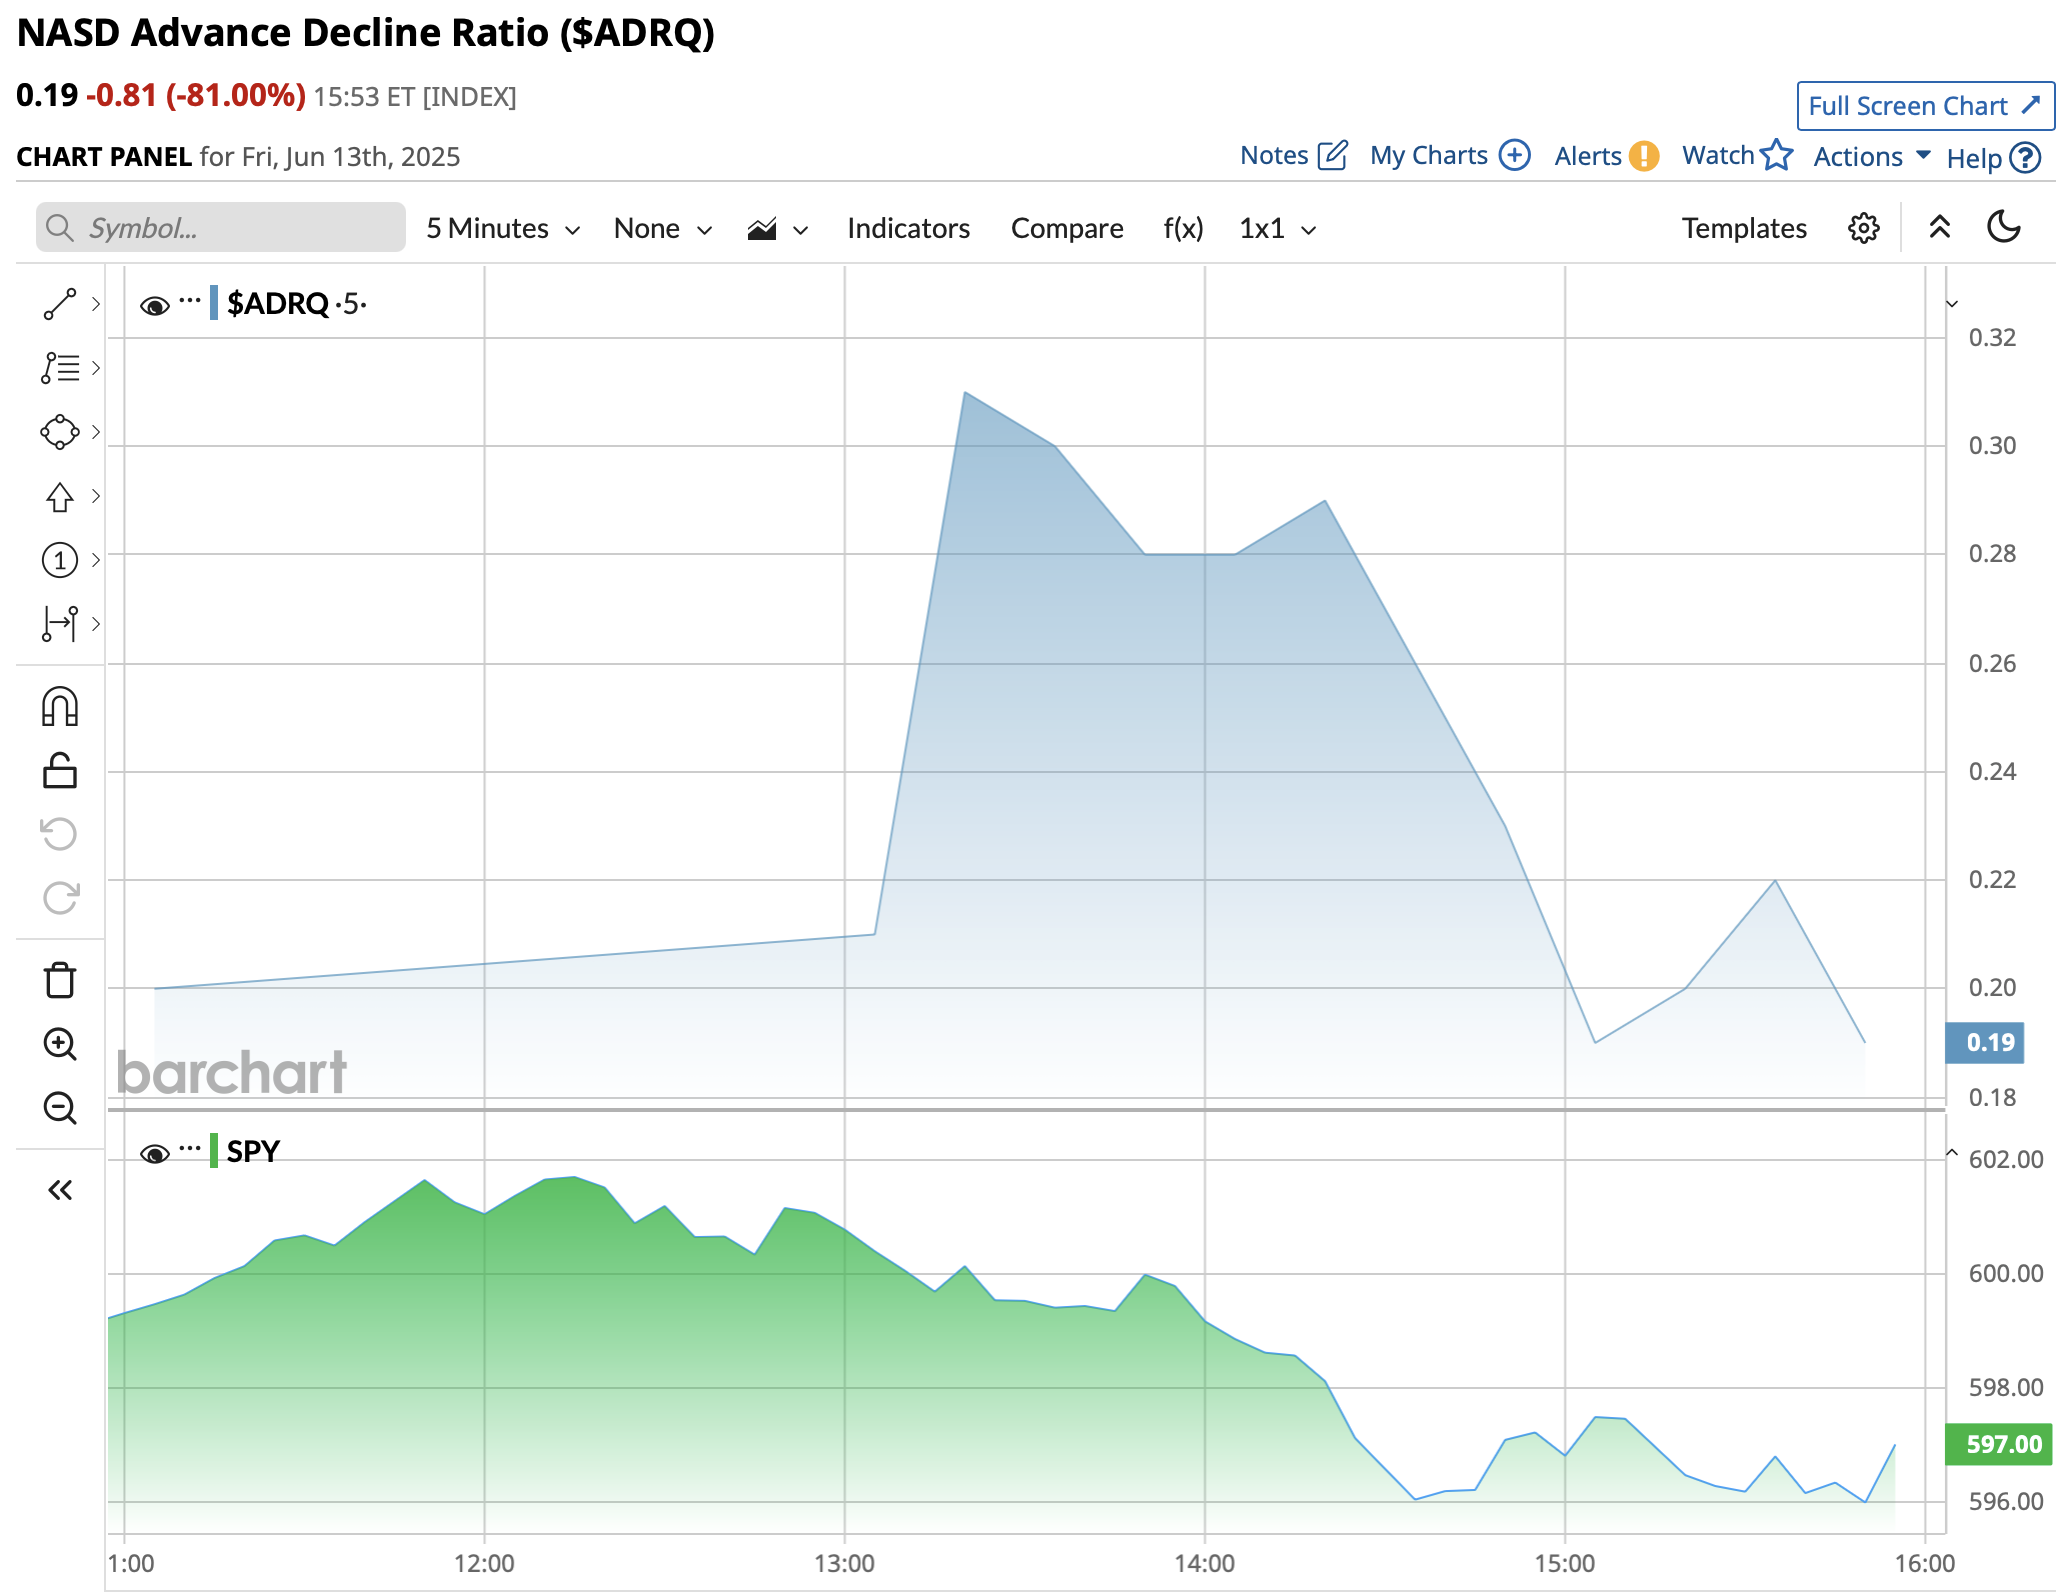Zoom out of the chart
The width and height of the screenshot is (2056, 1592).
click(59, 1108)
